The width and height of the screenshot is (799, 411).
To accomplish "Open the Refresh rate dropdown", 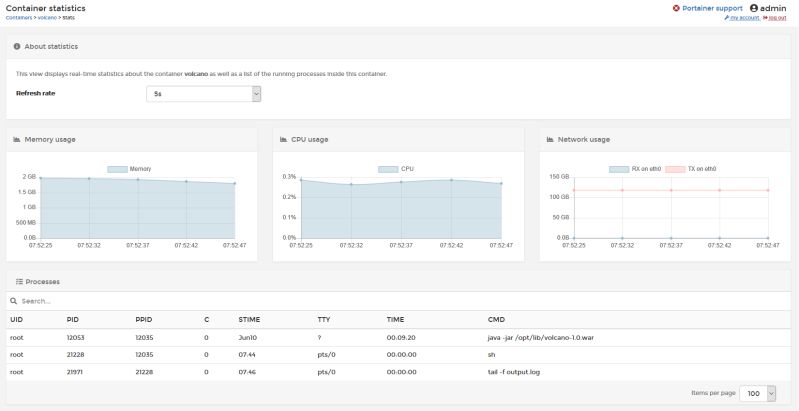I will [203, 94].
